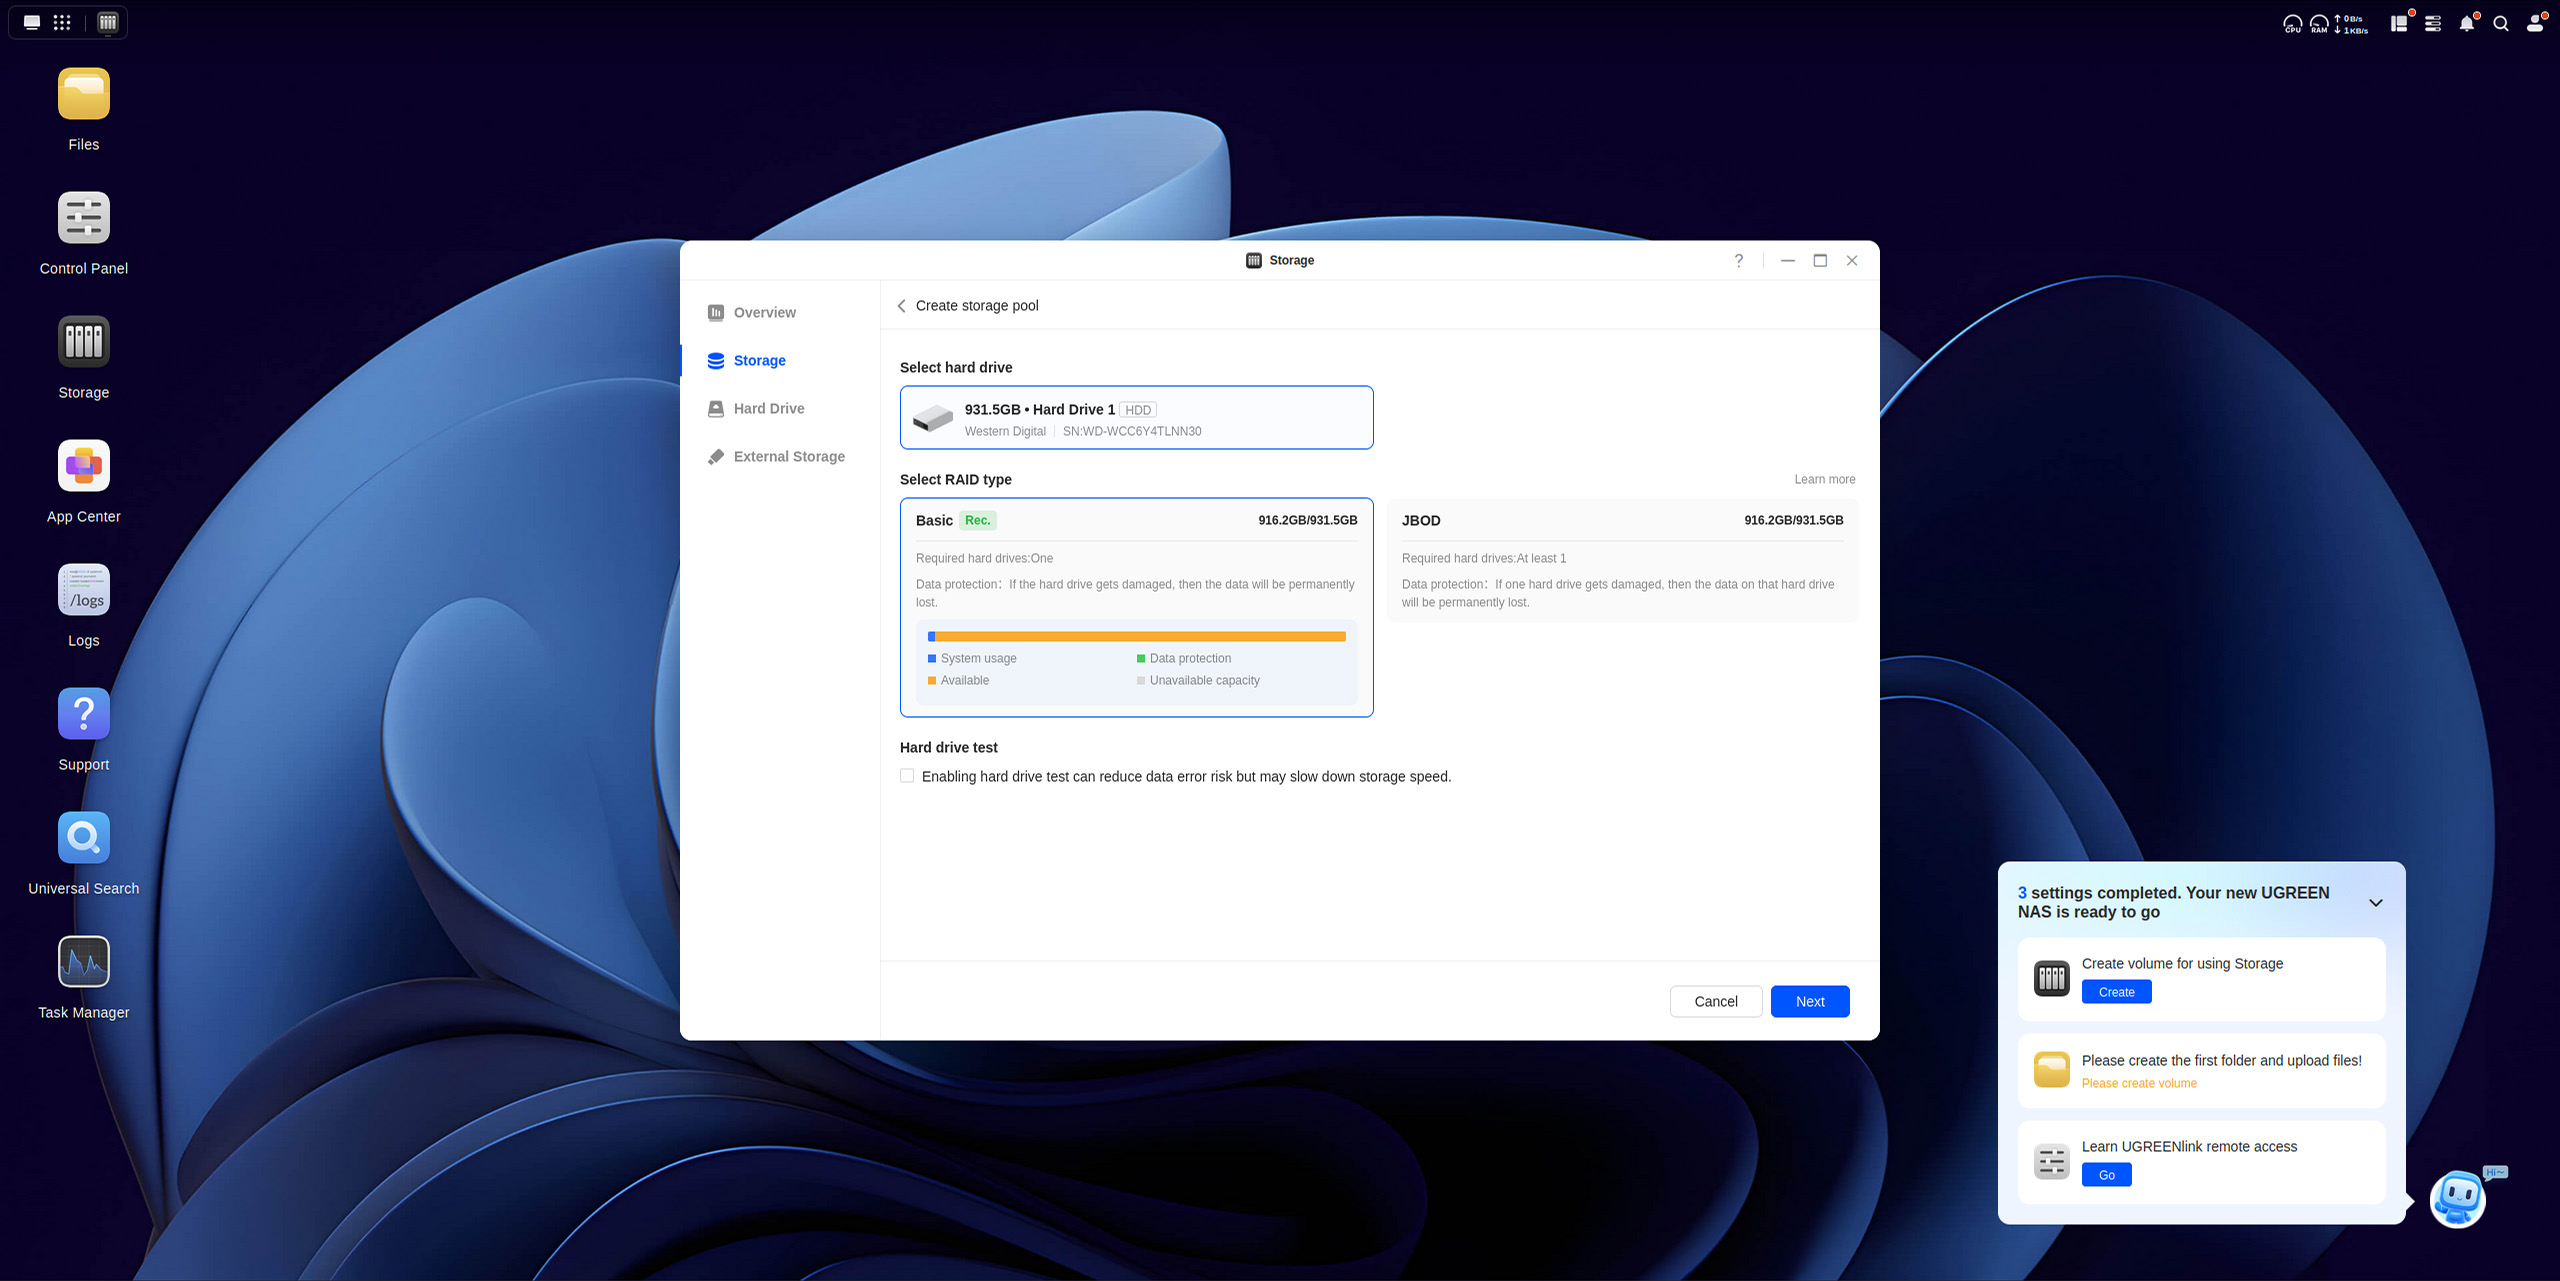Launch App Center from the desktop
Screen dimensions: 2560x1281
pyautogui.click(x=83, y=465)
